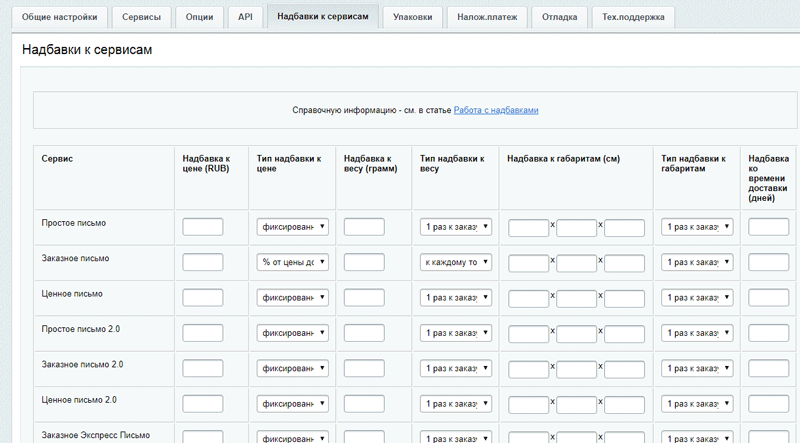
Task: Expand weight markup type dropdown for Простое письмо 2.0
Action: coord(455,333)
